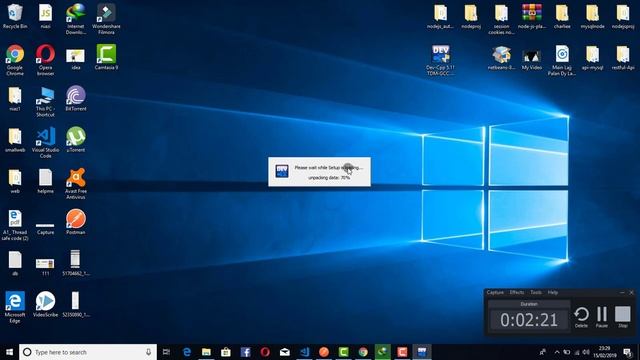This screenshot has height=360, width=640.
Task: Open the Windows Start menu
Action: [9, 352]
